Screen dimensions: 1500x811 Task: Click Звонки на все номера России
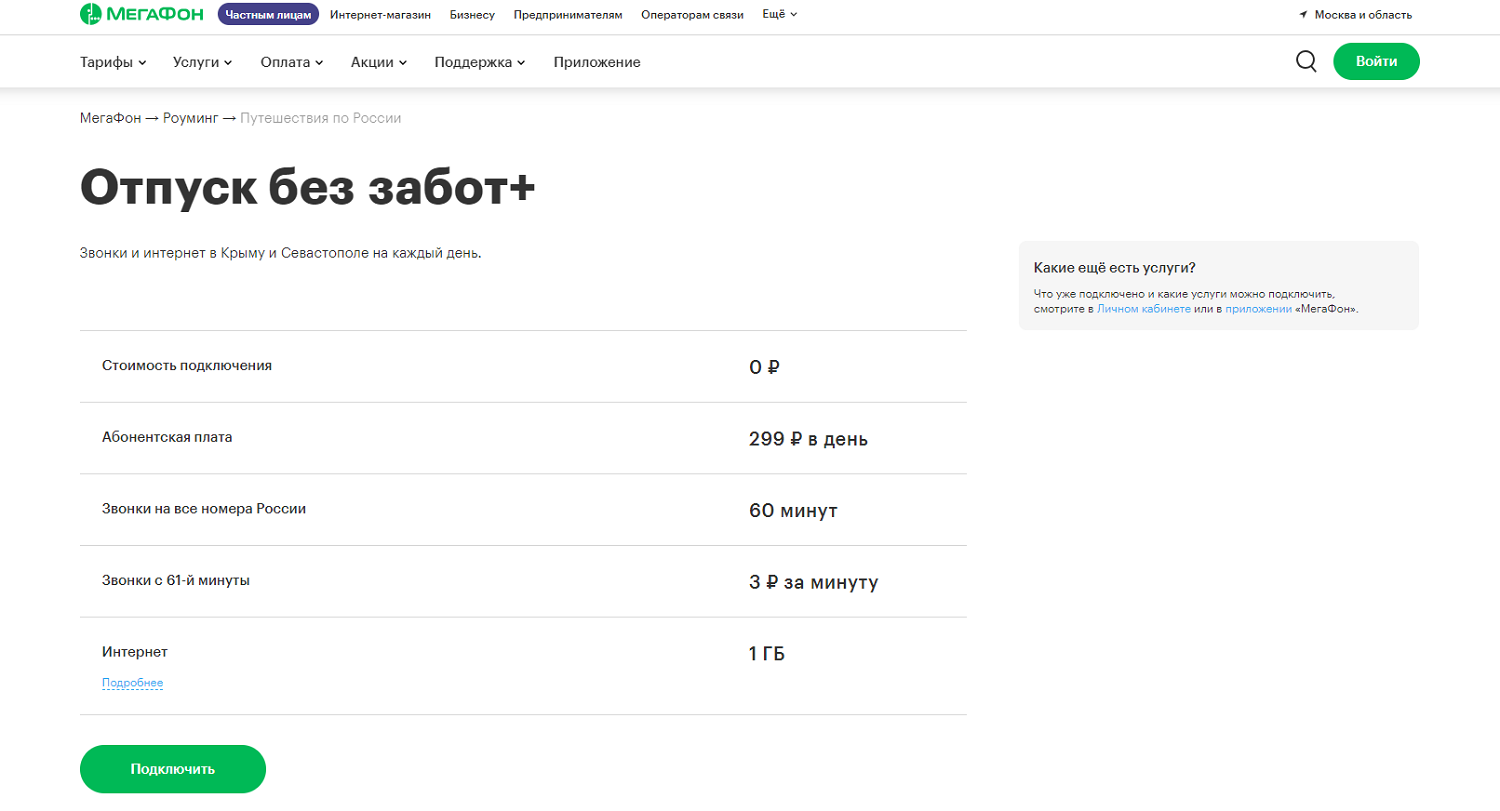coord(204,508)
